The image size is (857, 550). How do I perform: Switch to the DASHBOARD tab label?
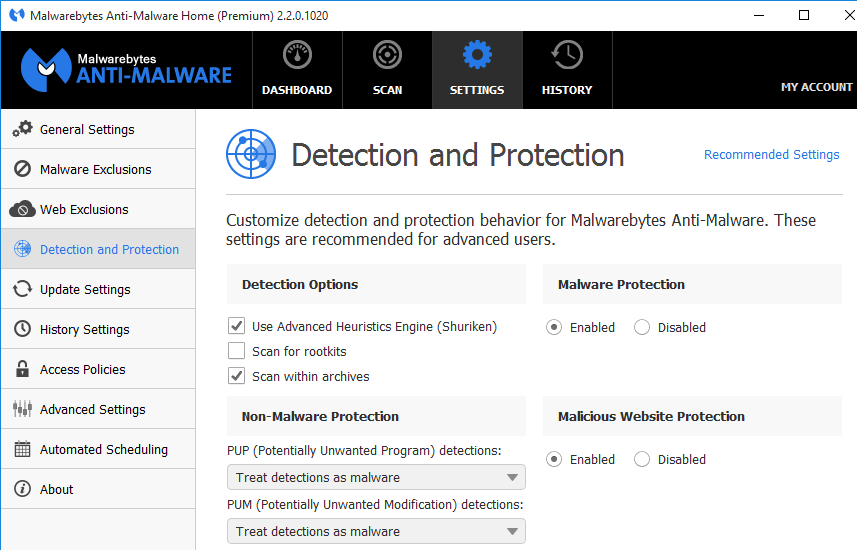297,90
